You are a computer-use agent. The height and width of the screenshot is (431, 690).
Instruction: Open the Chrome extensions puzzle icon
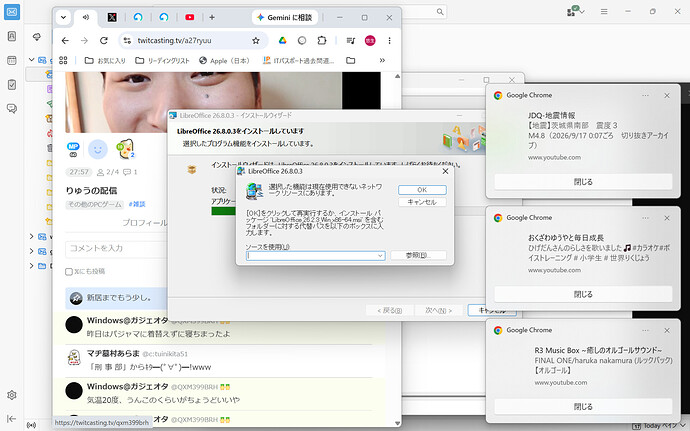[322, 41]
